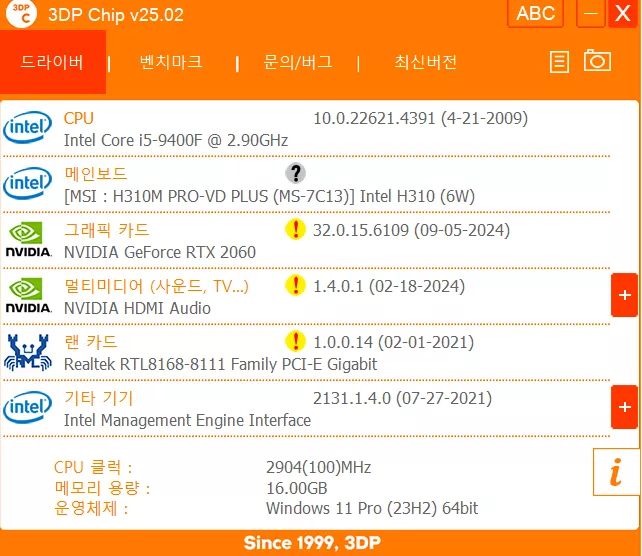Click the Intel logo in CPU row
This screenshot has height=556, width=642.
pos(27,127)
